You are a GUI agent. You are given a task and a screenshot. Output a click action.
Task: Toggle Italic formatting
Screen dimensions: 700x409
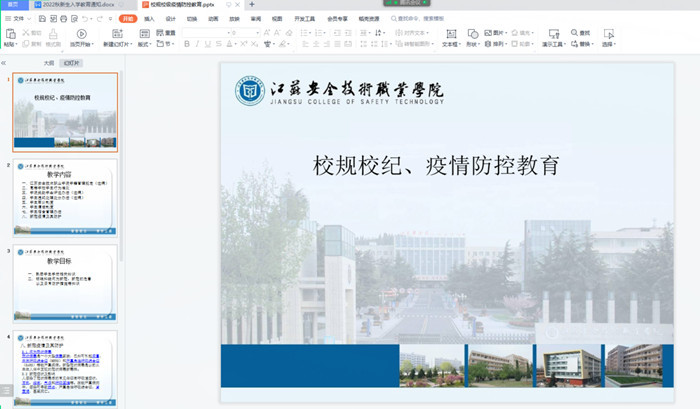[198, 45]
